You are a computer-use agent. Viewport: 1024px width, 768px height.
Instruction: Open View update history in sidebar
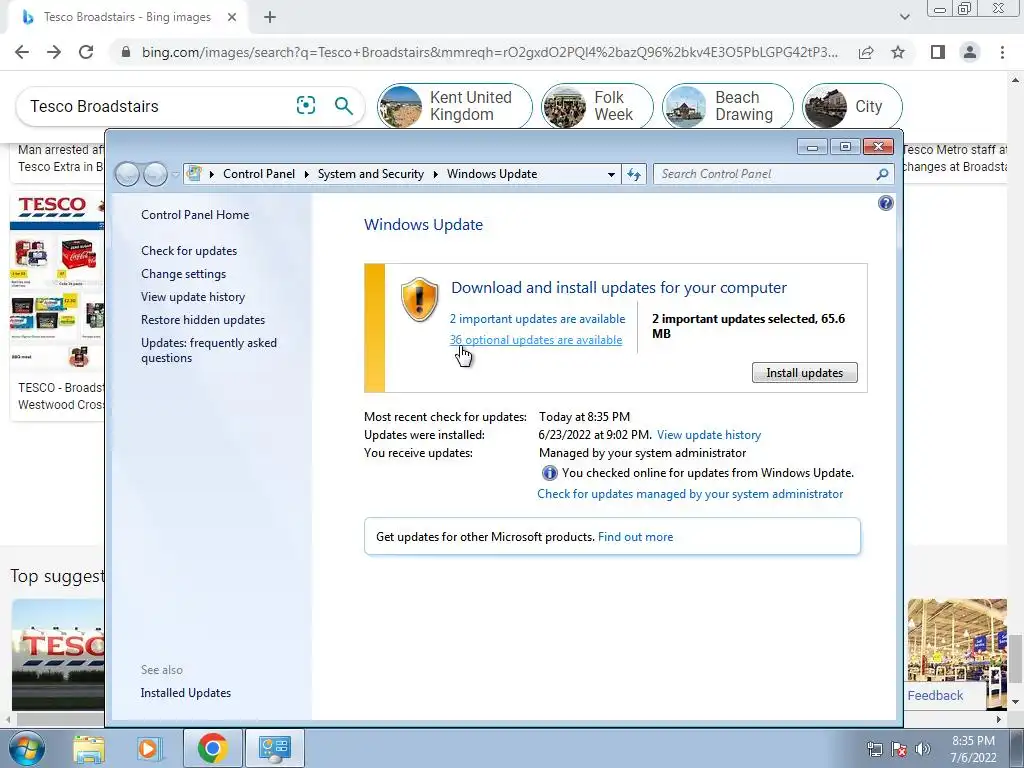click(193, 296)
